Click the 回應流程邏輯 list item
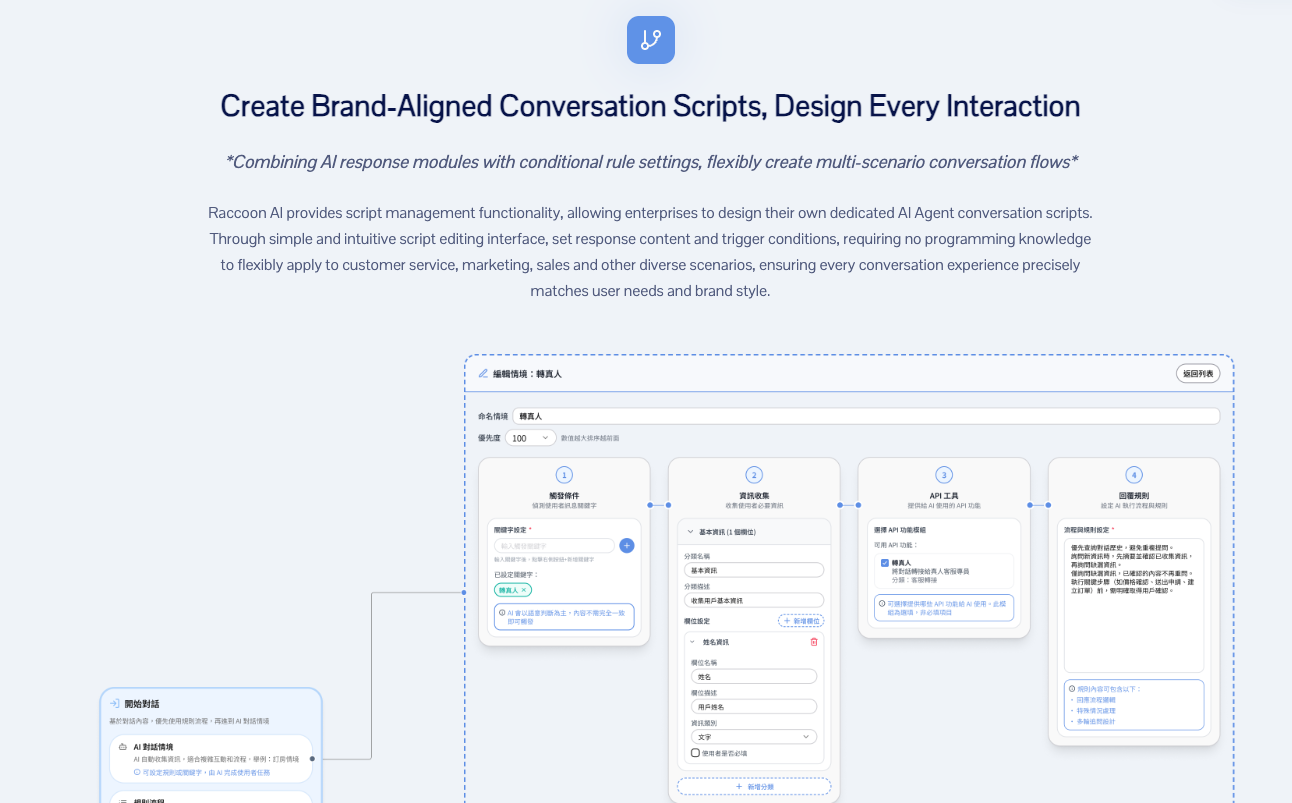Screen dimensions: 1292x803 (x=1095, y=700)
